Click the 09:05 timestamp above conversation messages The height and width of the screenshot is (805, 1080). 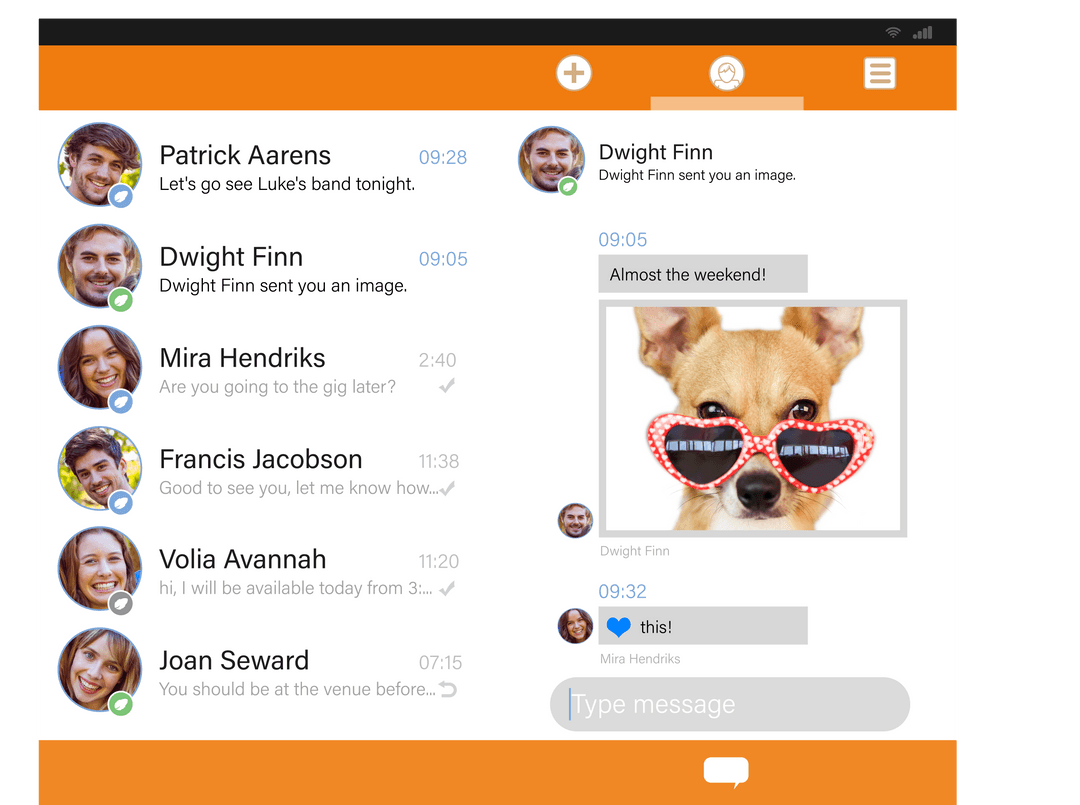pyautogui.click(x=623, y=240)
